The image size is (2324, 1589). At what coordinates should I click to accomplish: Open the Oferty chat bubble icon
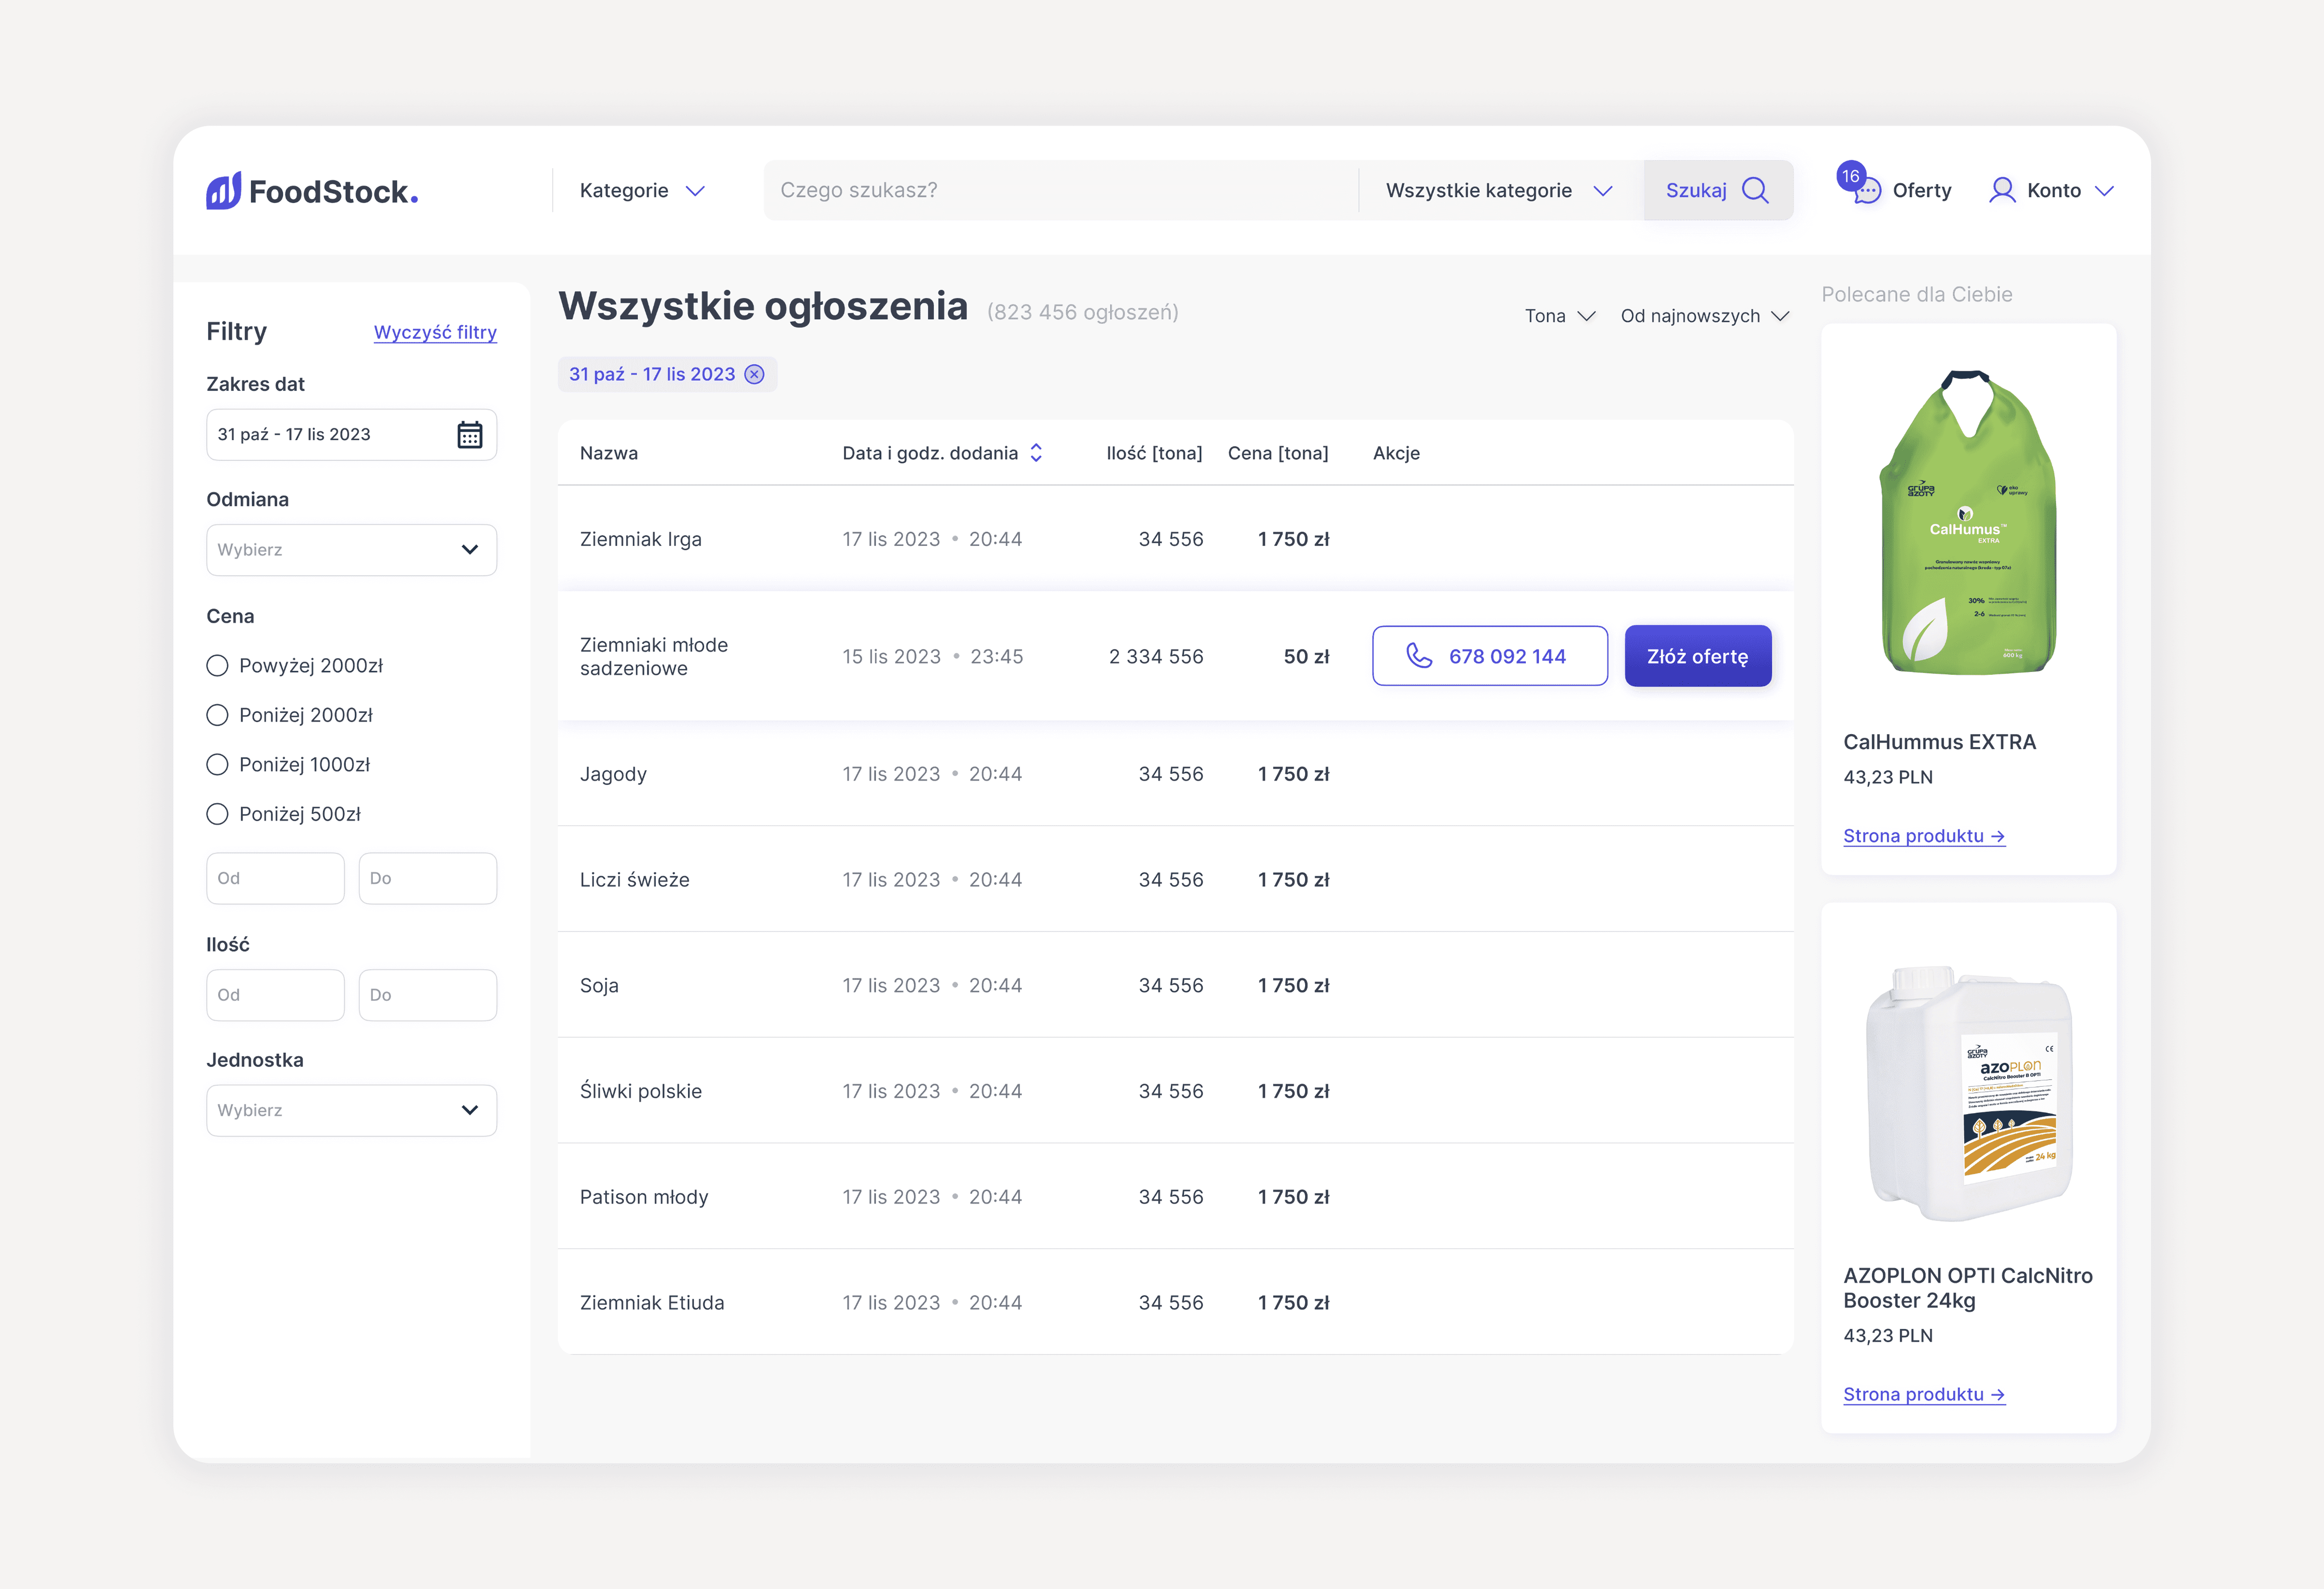coord(1867,192)
